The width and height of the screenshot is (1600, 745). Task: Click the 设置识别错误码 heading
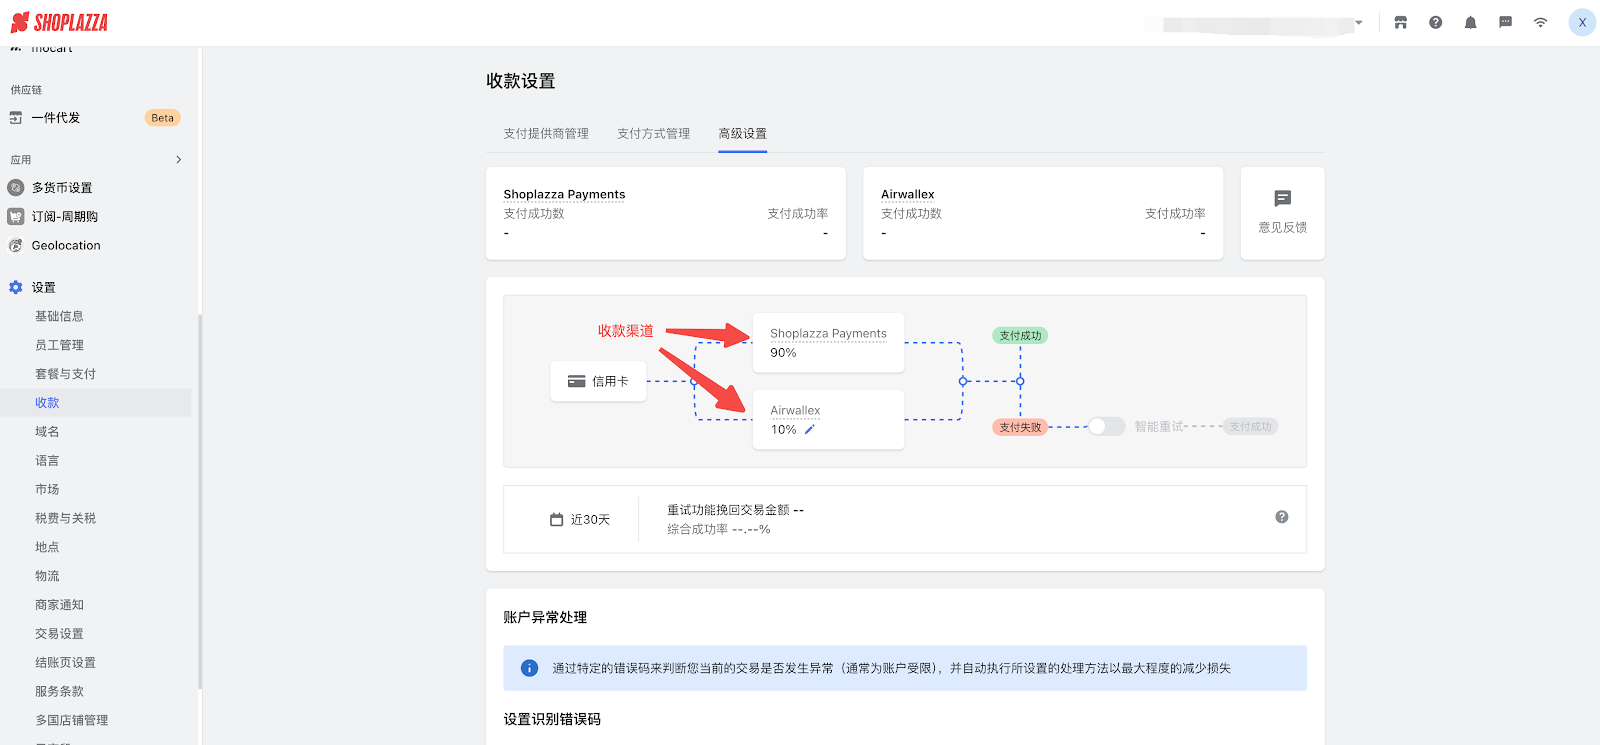pyautogui.click(x=552, y=720)
